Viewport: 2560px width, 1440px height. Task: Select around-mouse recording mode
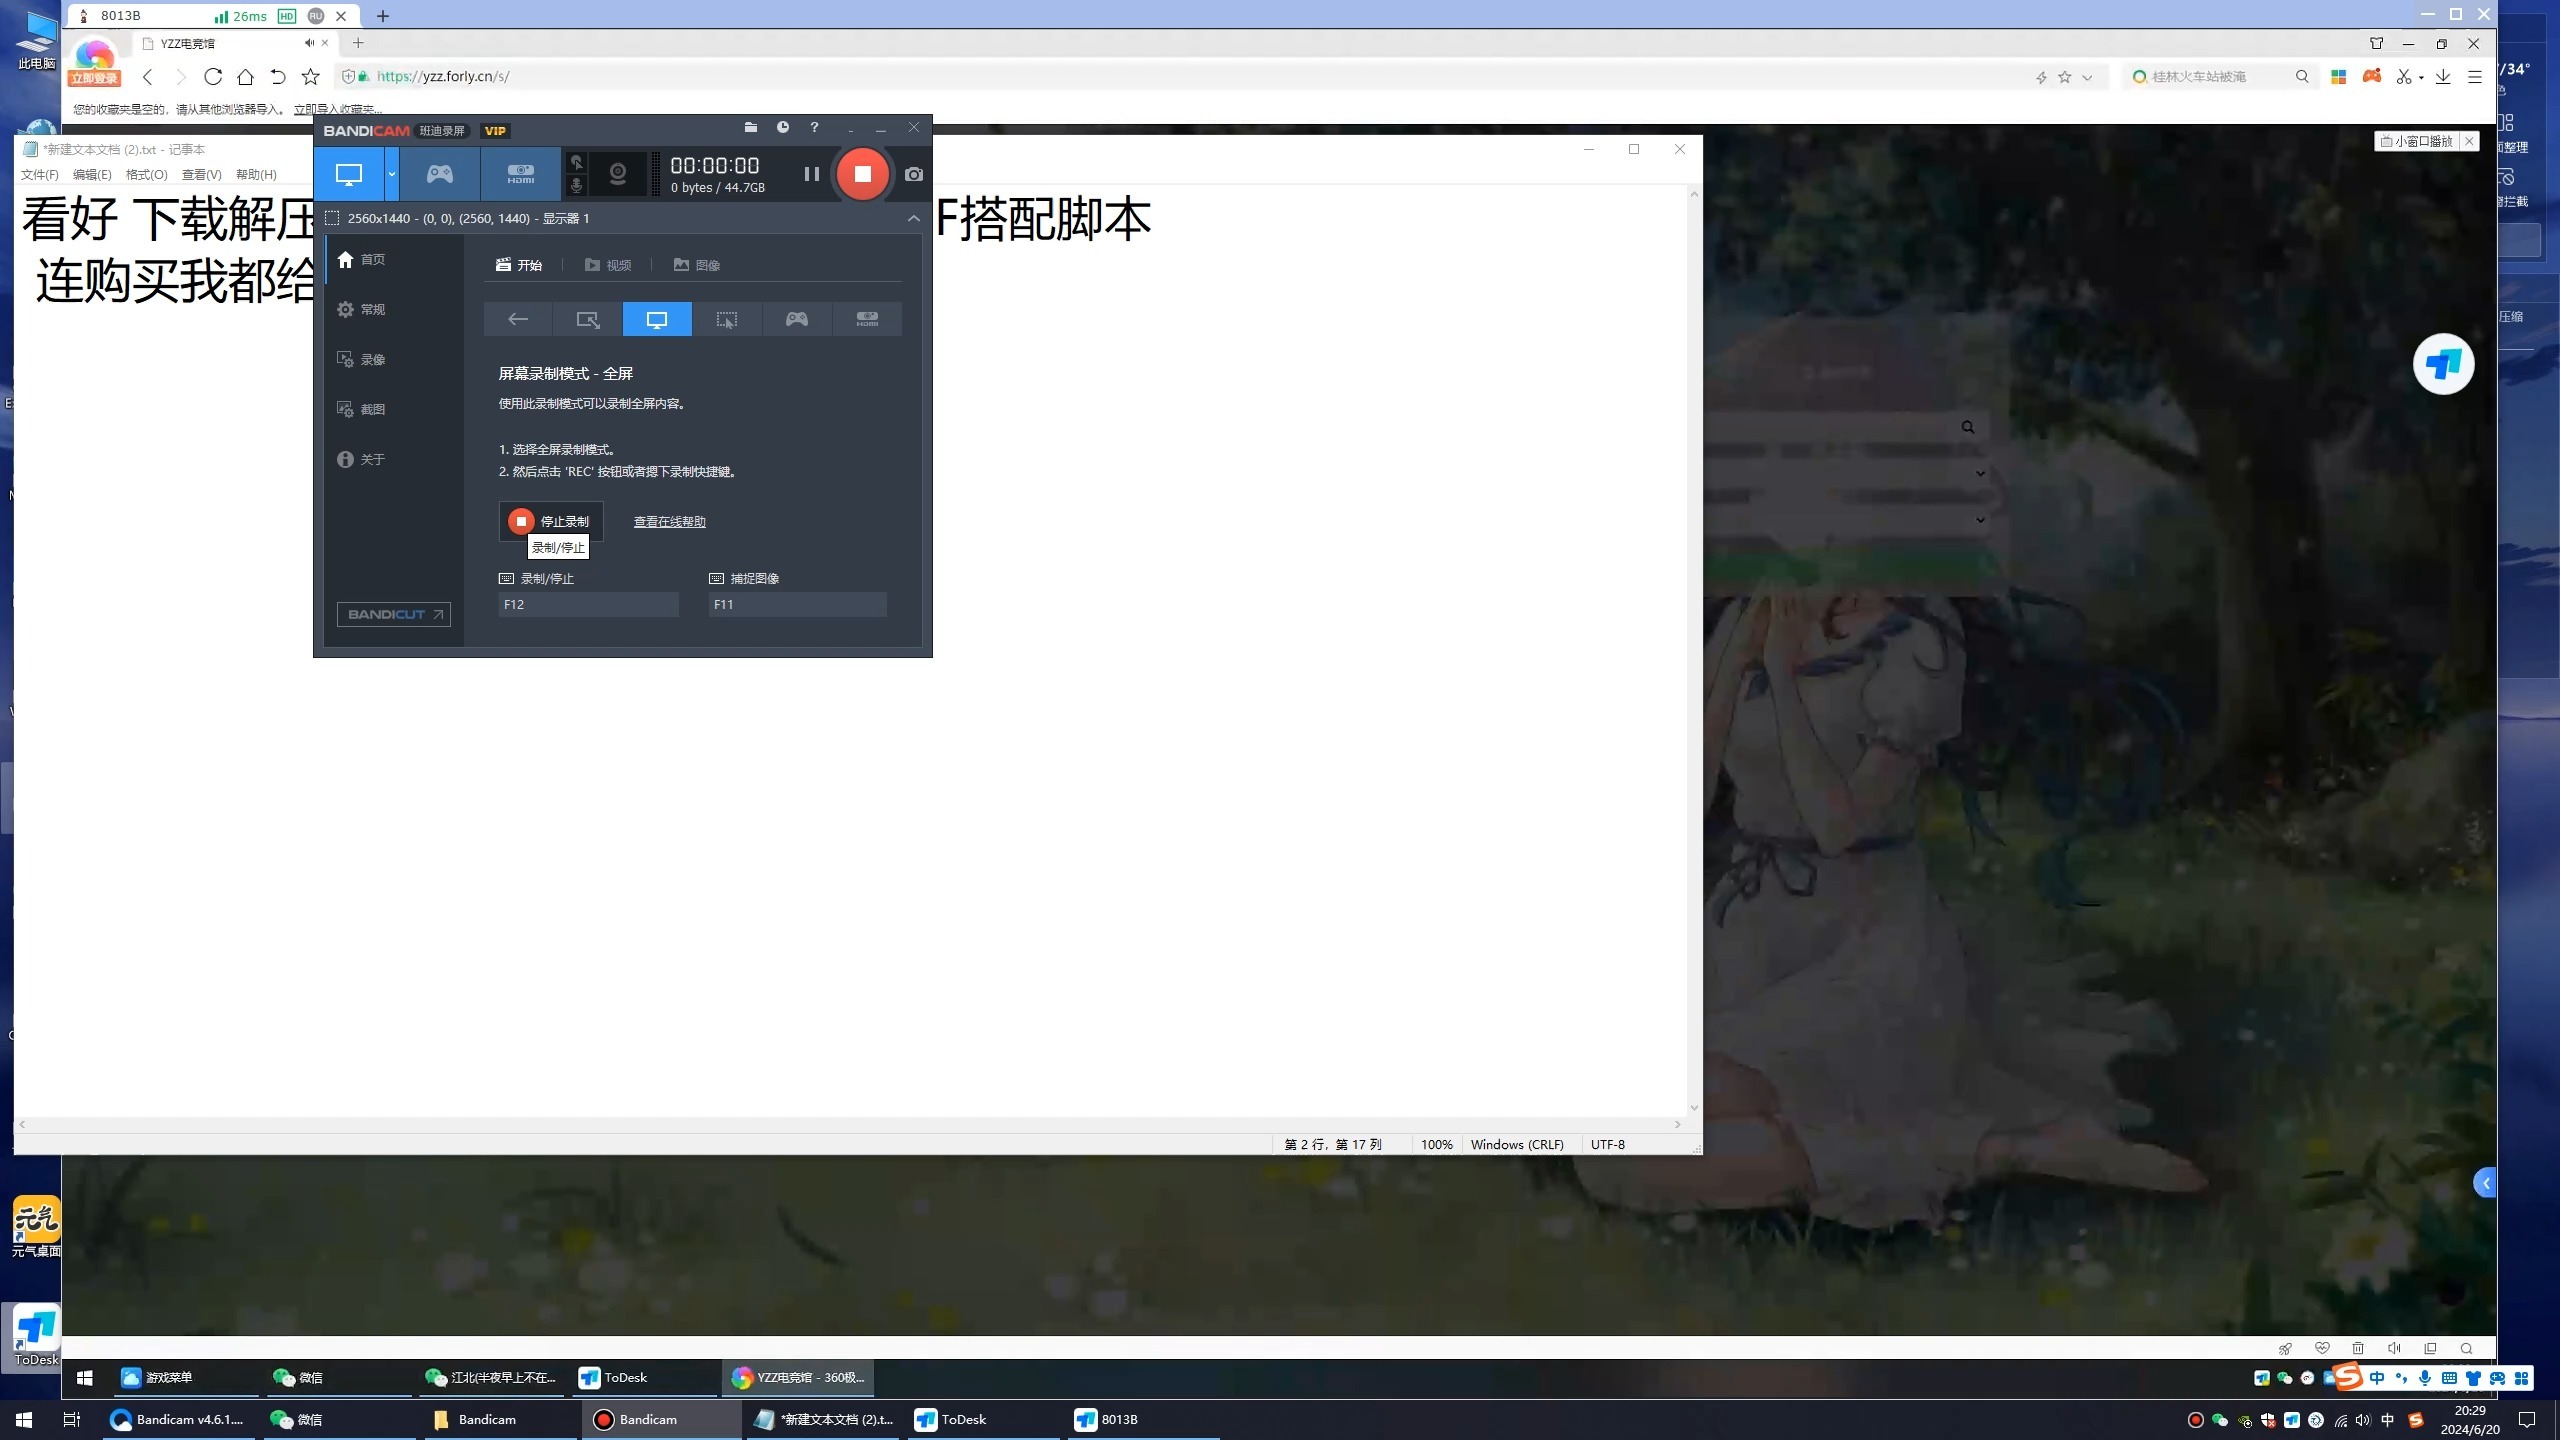[727, 319]
